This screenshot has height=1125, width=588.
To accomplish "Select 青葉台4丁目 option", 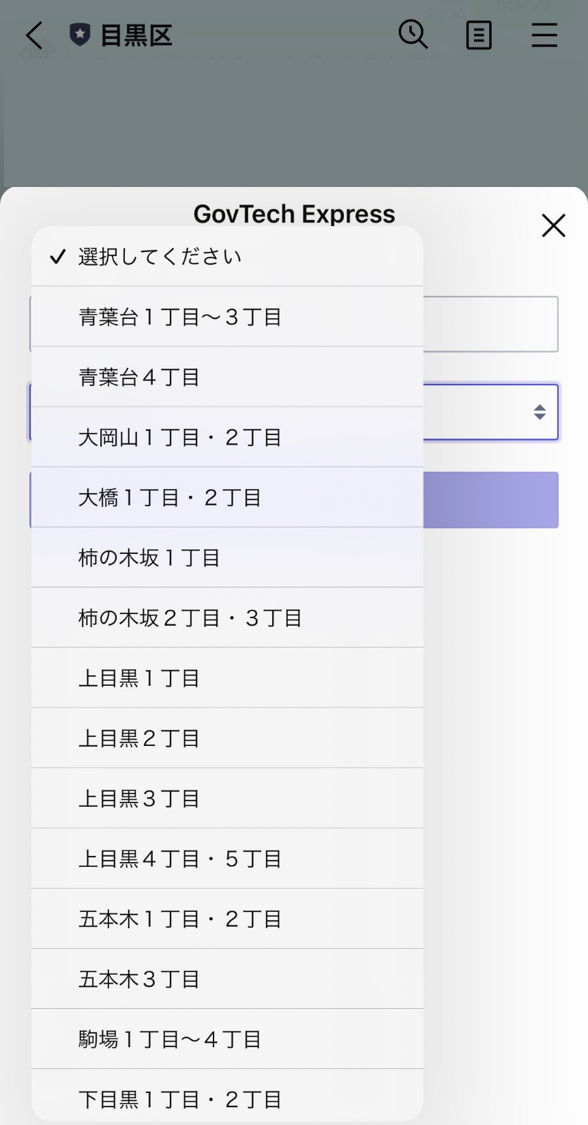I will pos(227,377).
